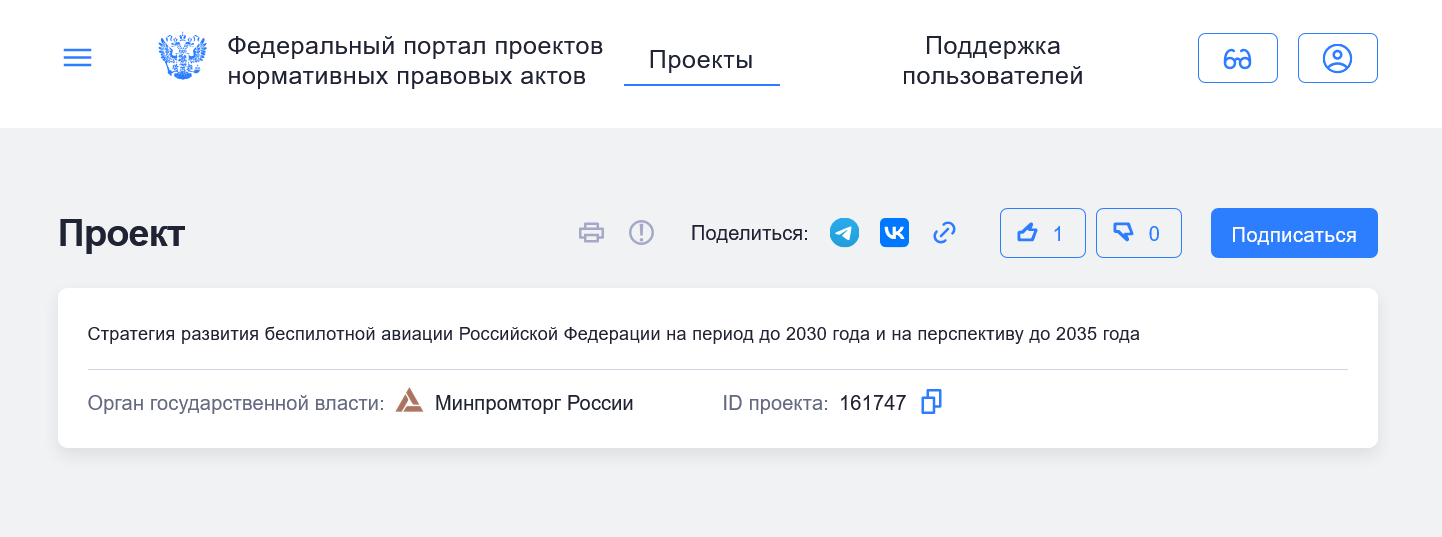Viewport: 1442px width, 537px height.
Task: Open the user profile account button
Action: pos(1337,58)
